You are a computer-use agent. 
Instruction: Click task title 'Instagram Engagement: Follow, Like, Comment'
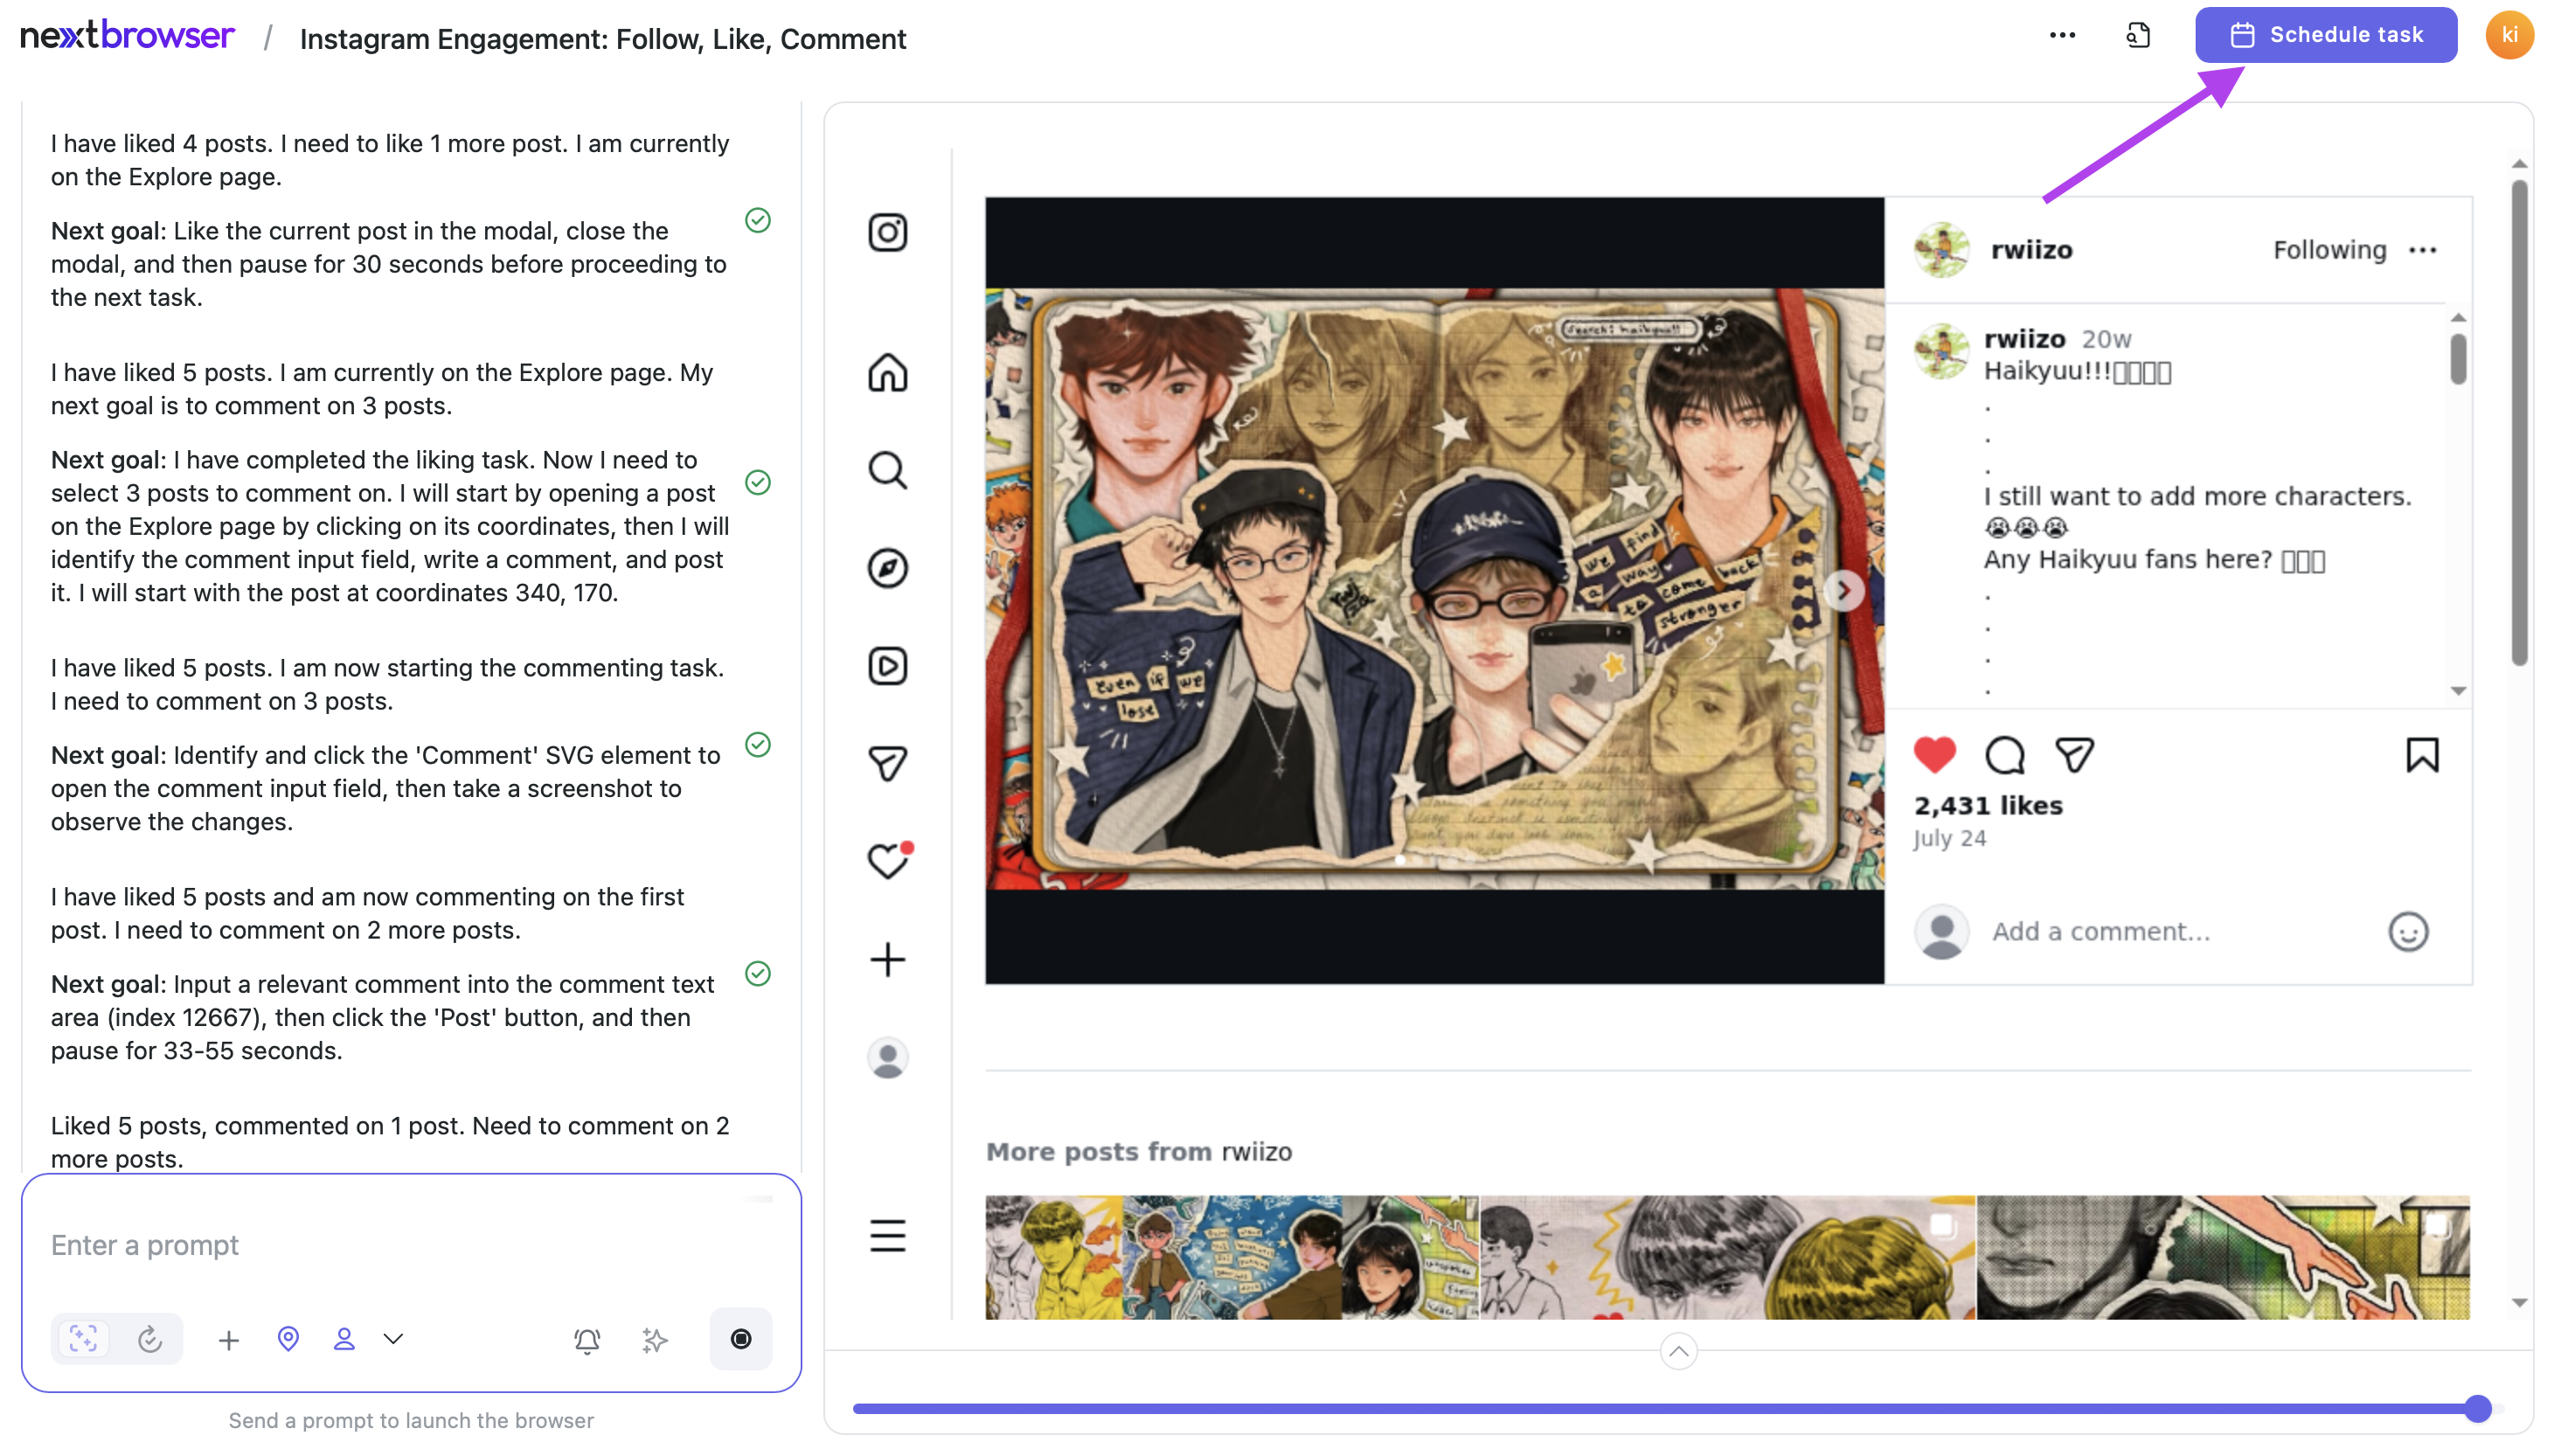coord(603,39)
